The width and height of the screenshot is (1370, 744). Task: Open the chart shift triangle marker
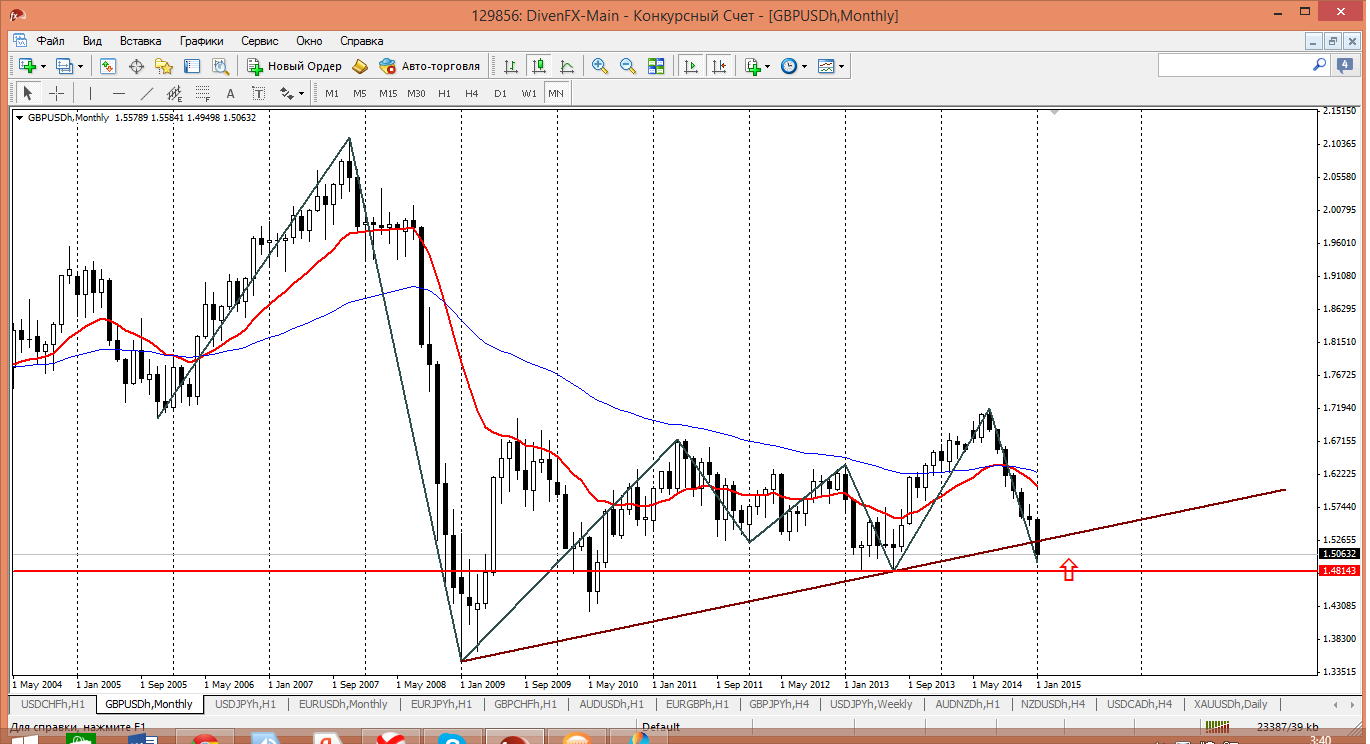pyautogui.click(x=1055, y=114)
